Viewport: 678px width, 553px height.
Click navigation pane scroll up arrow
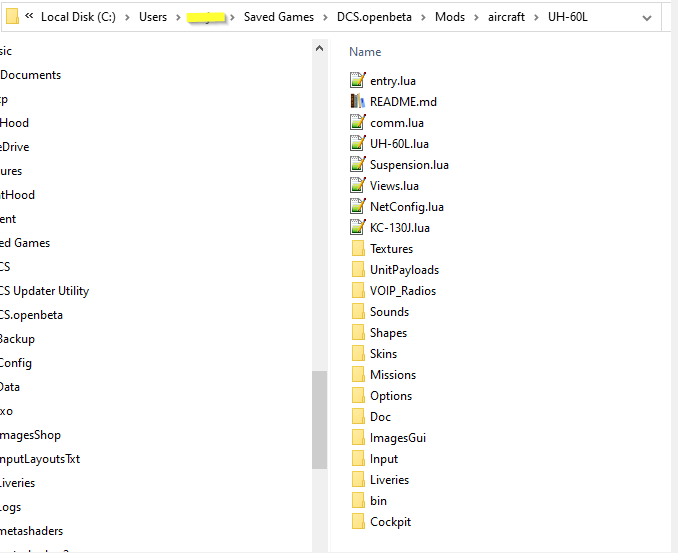(320, 48)
